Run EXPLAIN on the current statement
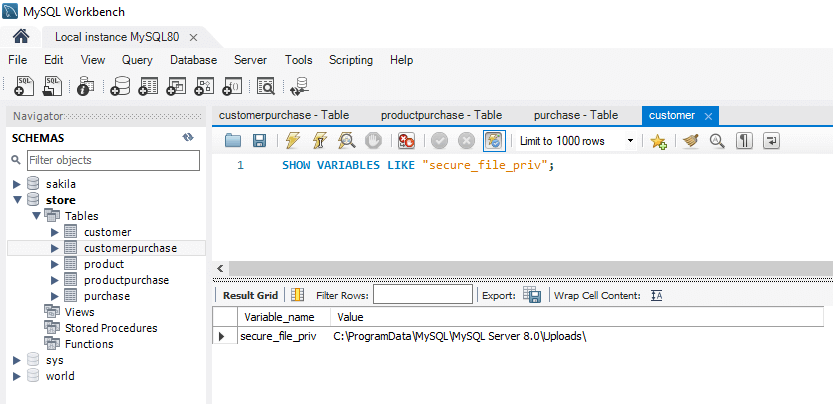 click(x=347, y=141)
